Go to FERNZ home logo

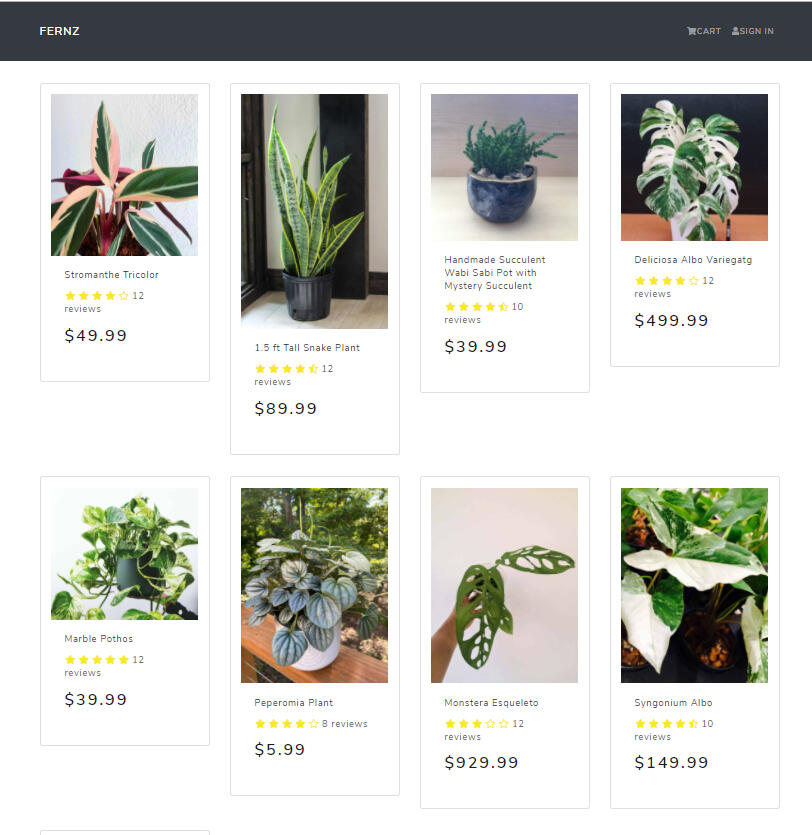59,31
